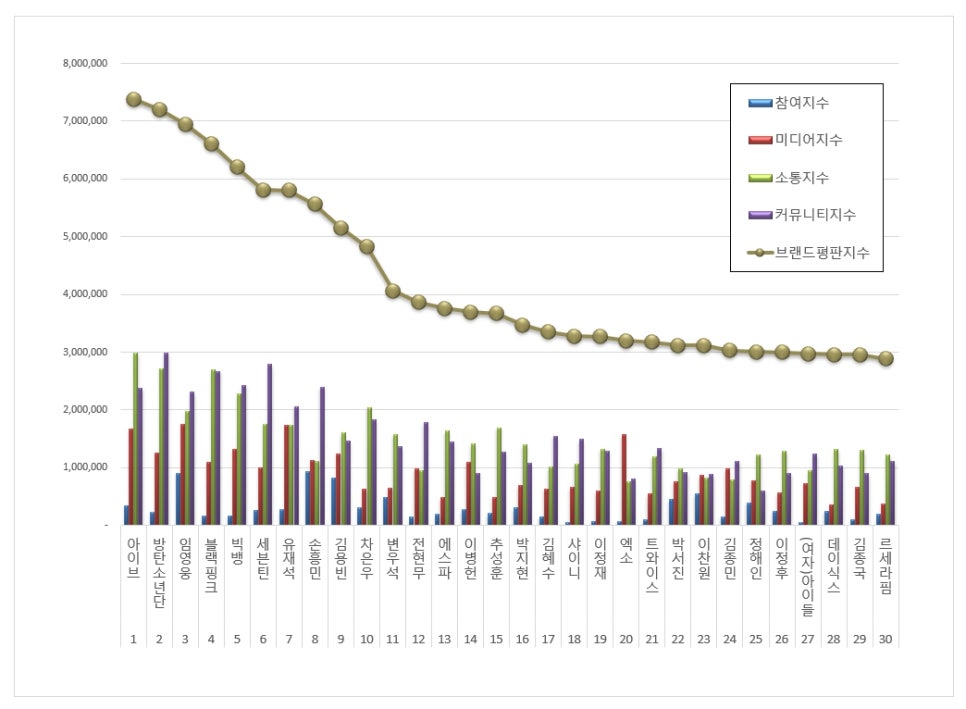
Task: Click the purple 커뮤니티지수 legend swatch
Action: tap(760, 215)
